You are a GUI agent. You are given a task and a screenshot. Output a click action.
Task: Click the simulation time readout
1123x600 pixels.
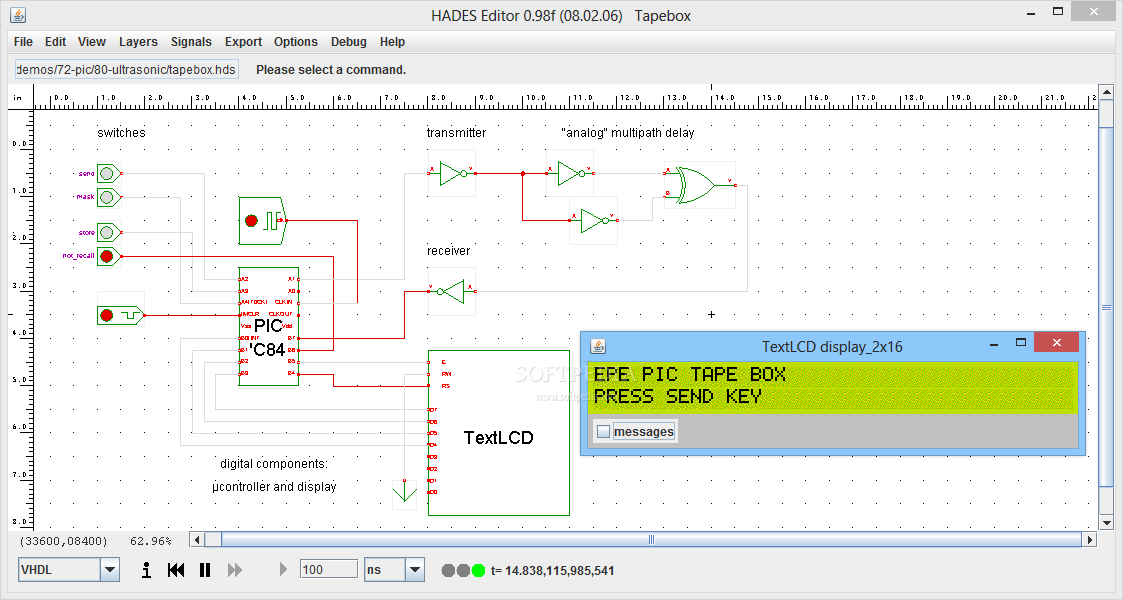click(552, 571)
